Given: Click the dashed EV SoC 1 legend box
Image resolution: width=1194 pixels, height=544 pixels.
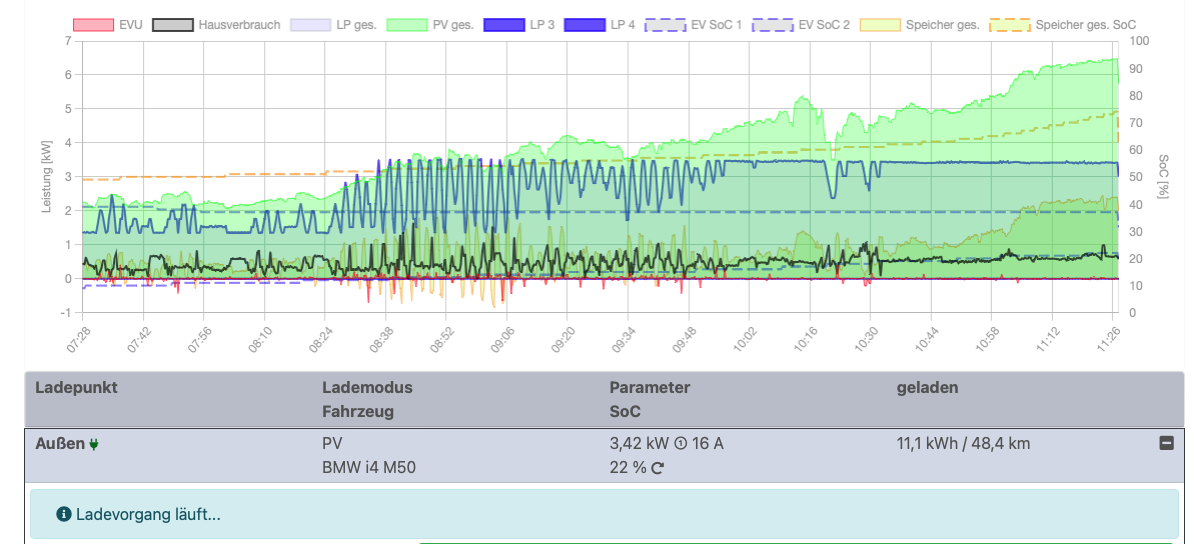Looking at the screenshot, I should point(665,24).
